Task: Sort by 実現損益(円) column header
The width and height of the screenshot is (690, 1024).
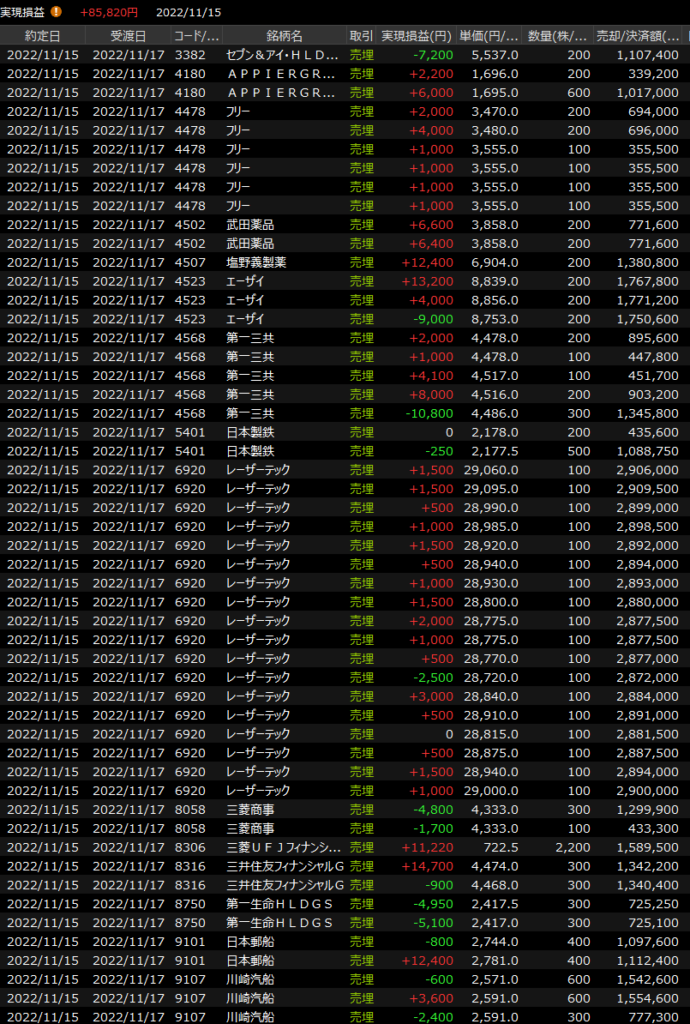Action: tap(417, 36)
